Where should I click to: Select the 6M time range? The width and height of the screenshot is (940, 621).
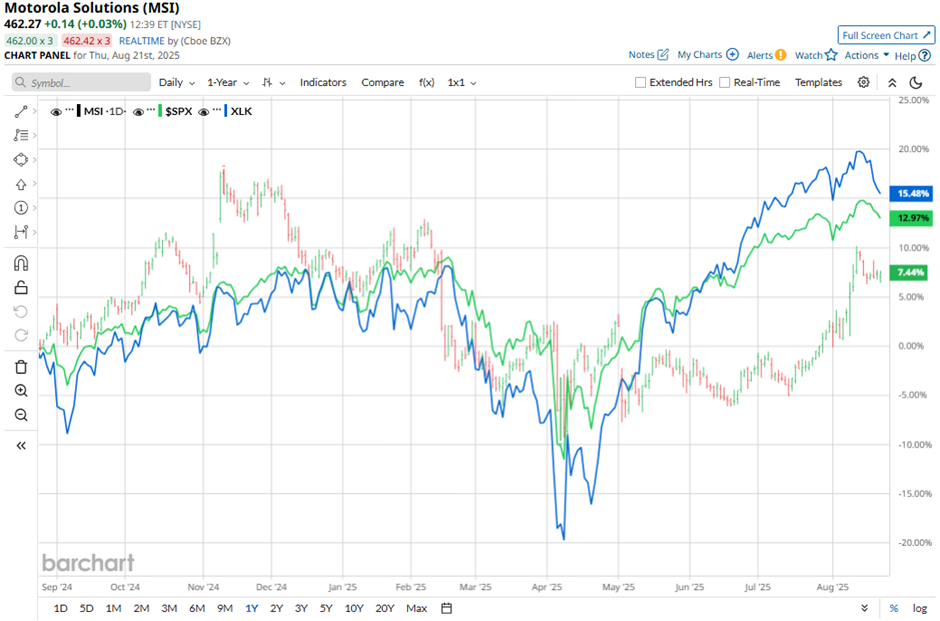[x=197, y=608]
